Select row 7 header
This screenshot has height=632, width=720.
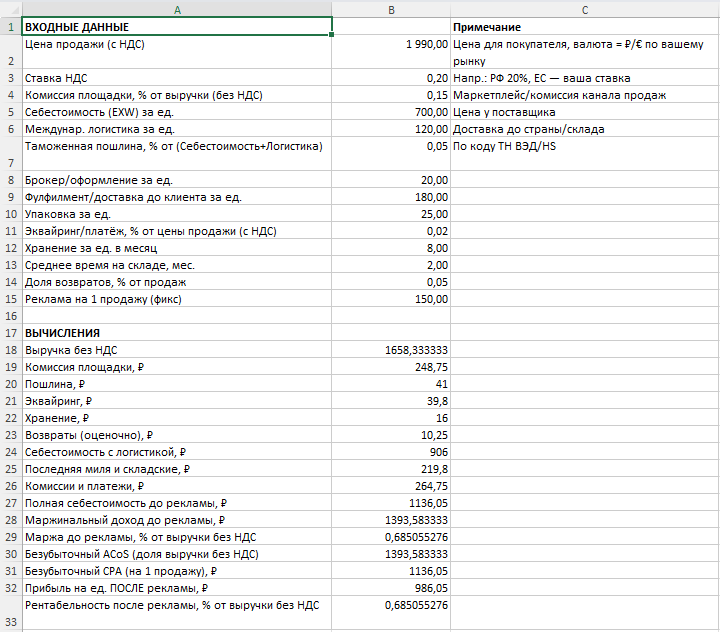pos(11,154)
